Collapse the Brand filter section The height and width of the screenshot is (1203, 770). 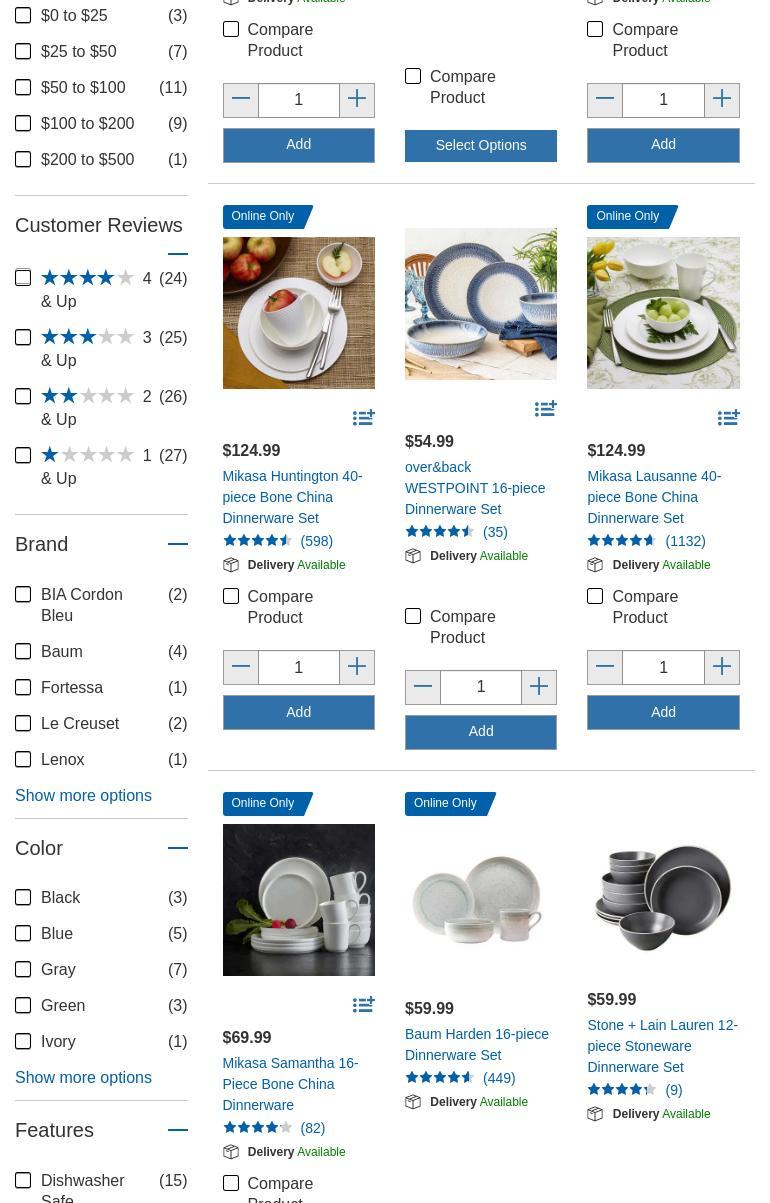click(x=178, y=544)
